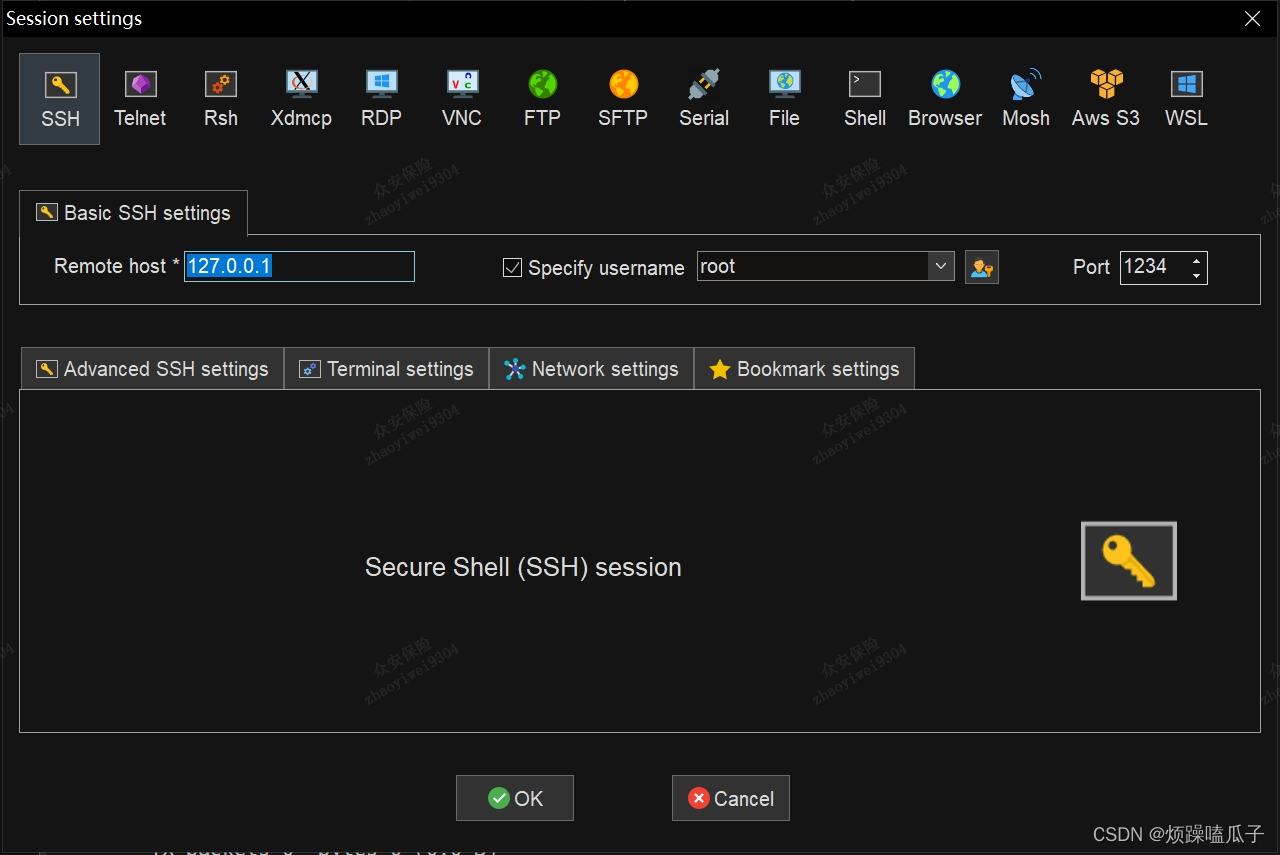Viewport: 1280px width, 855px height.
Task: Pick the Mosh session type
Action: [1026, 98]
